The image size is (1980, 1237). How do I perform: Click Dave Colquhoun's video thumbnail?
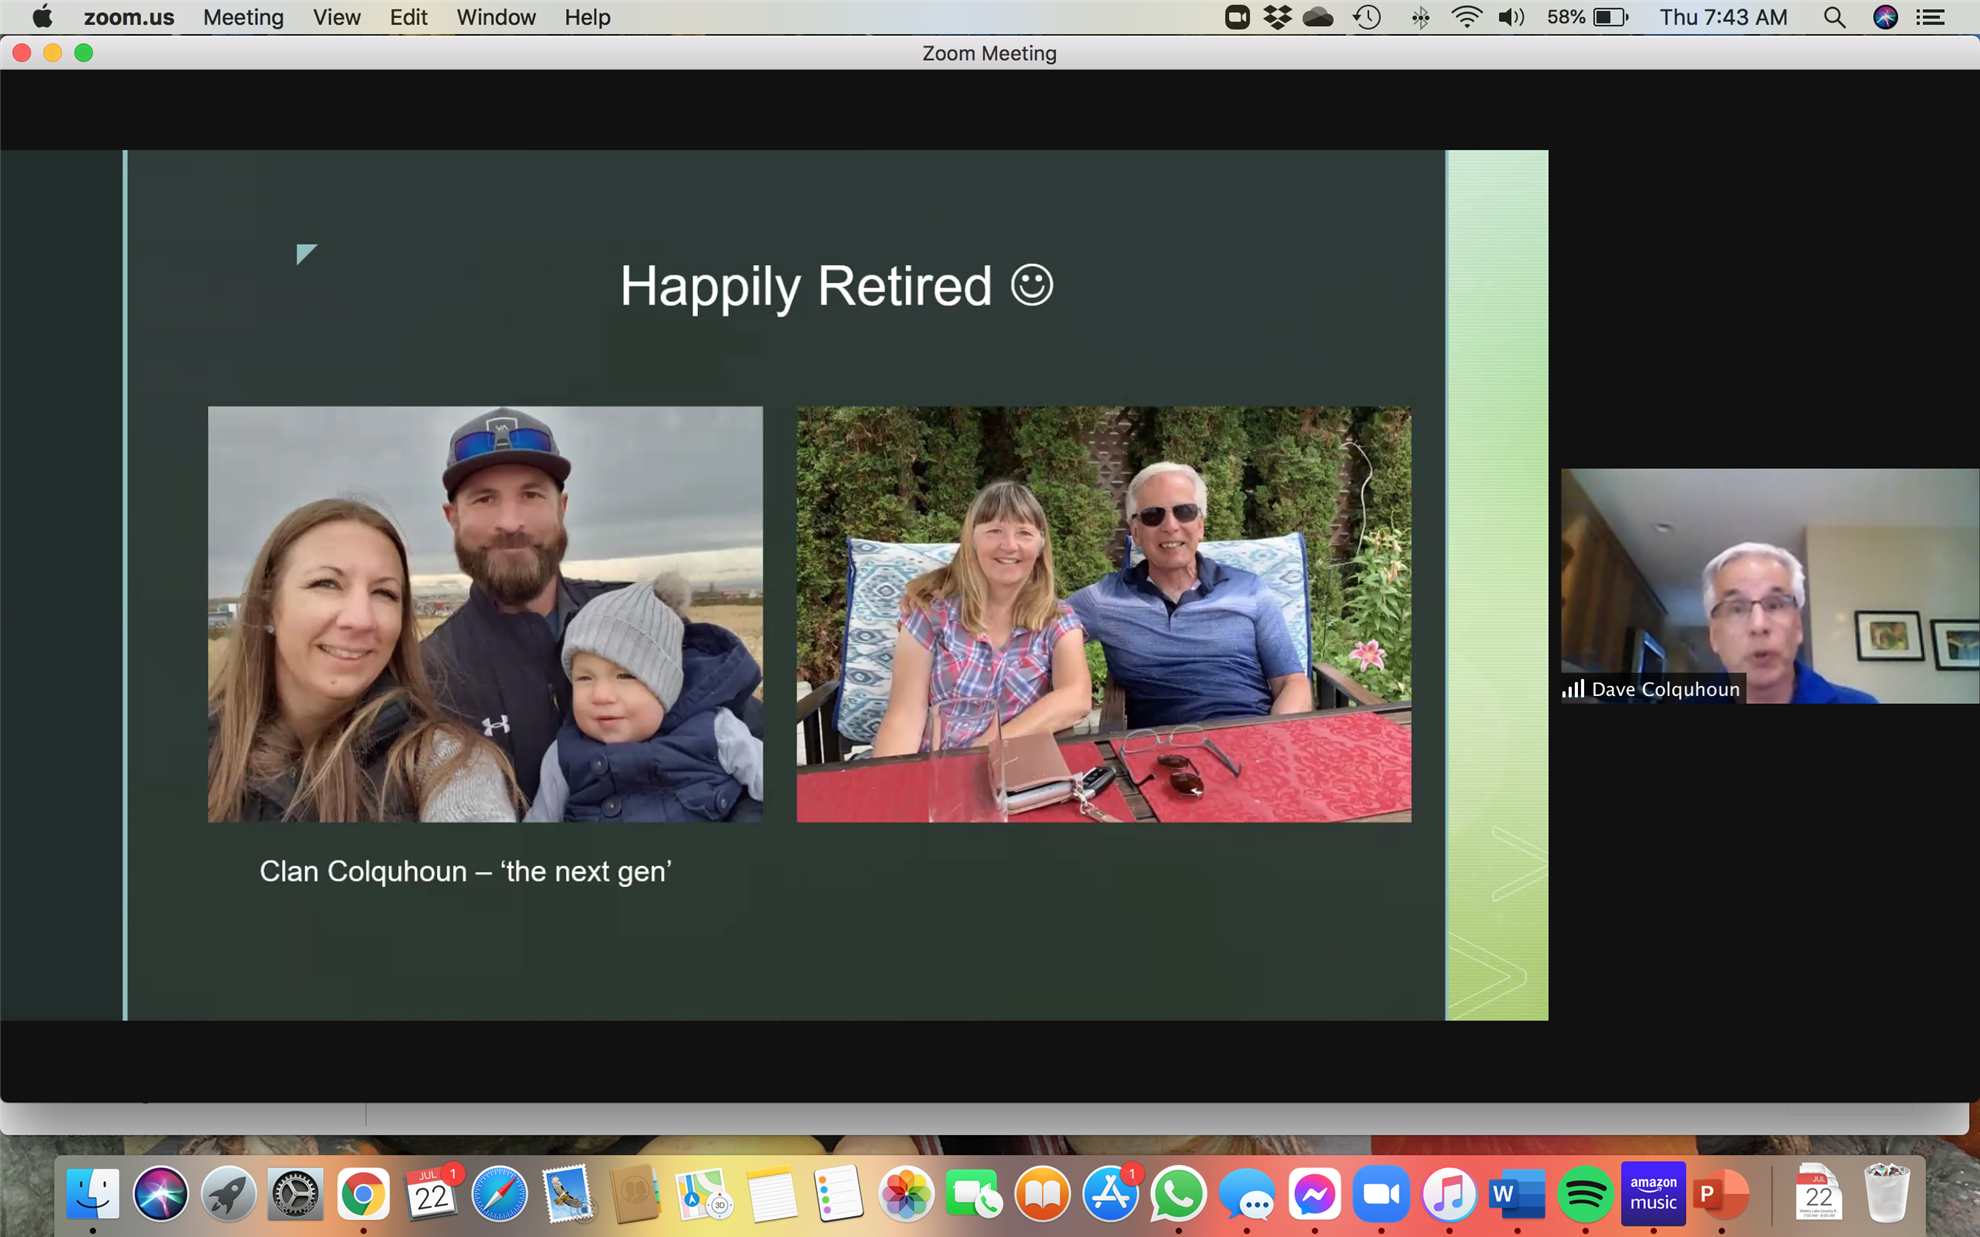coord(1769,585)
